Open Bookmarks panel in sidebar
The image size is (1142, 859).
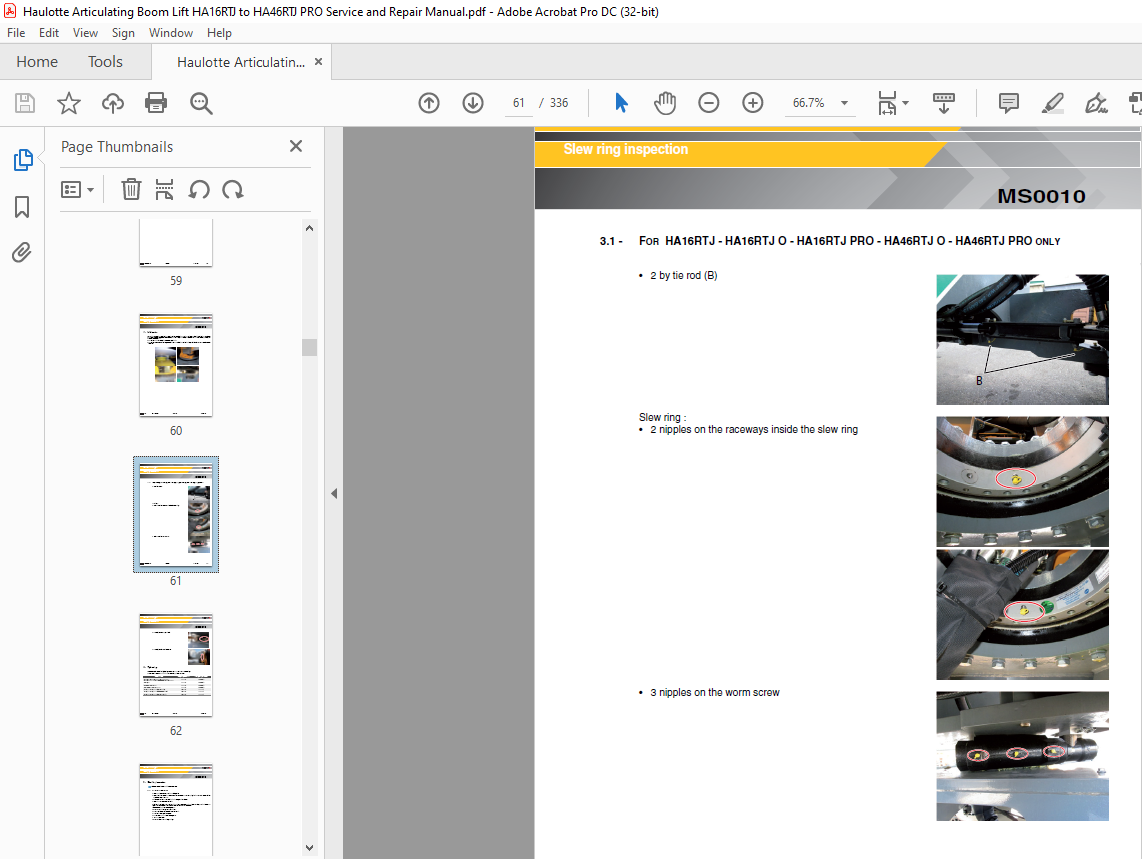point(22,207)
